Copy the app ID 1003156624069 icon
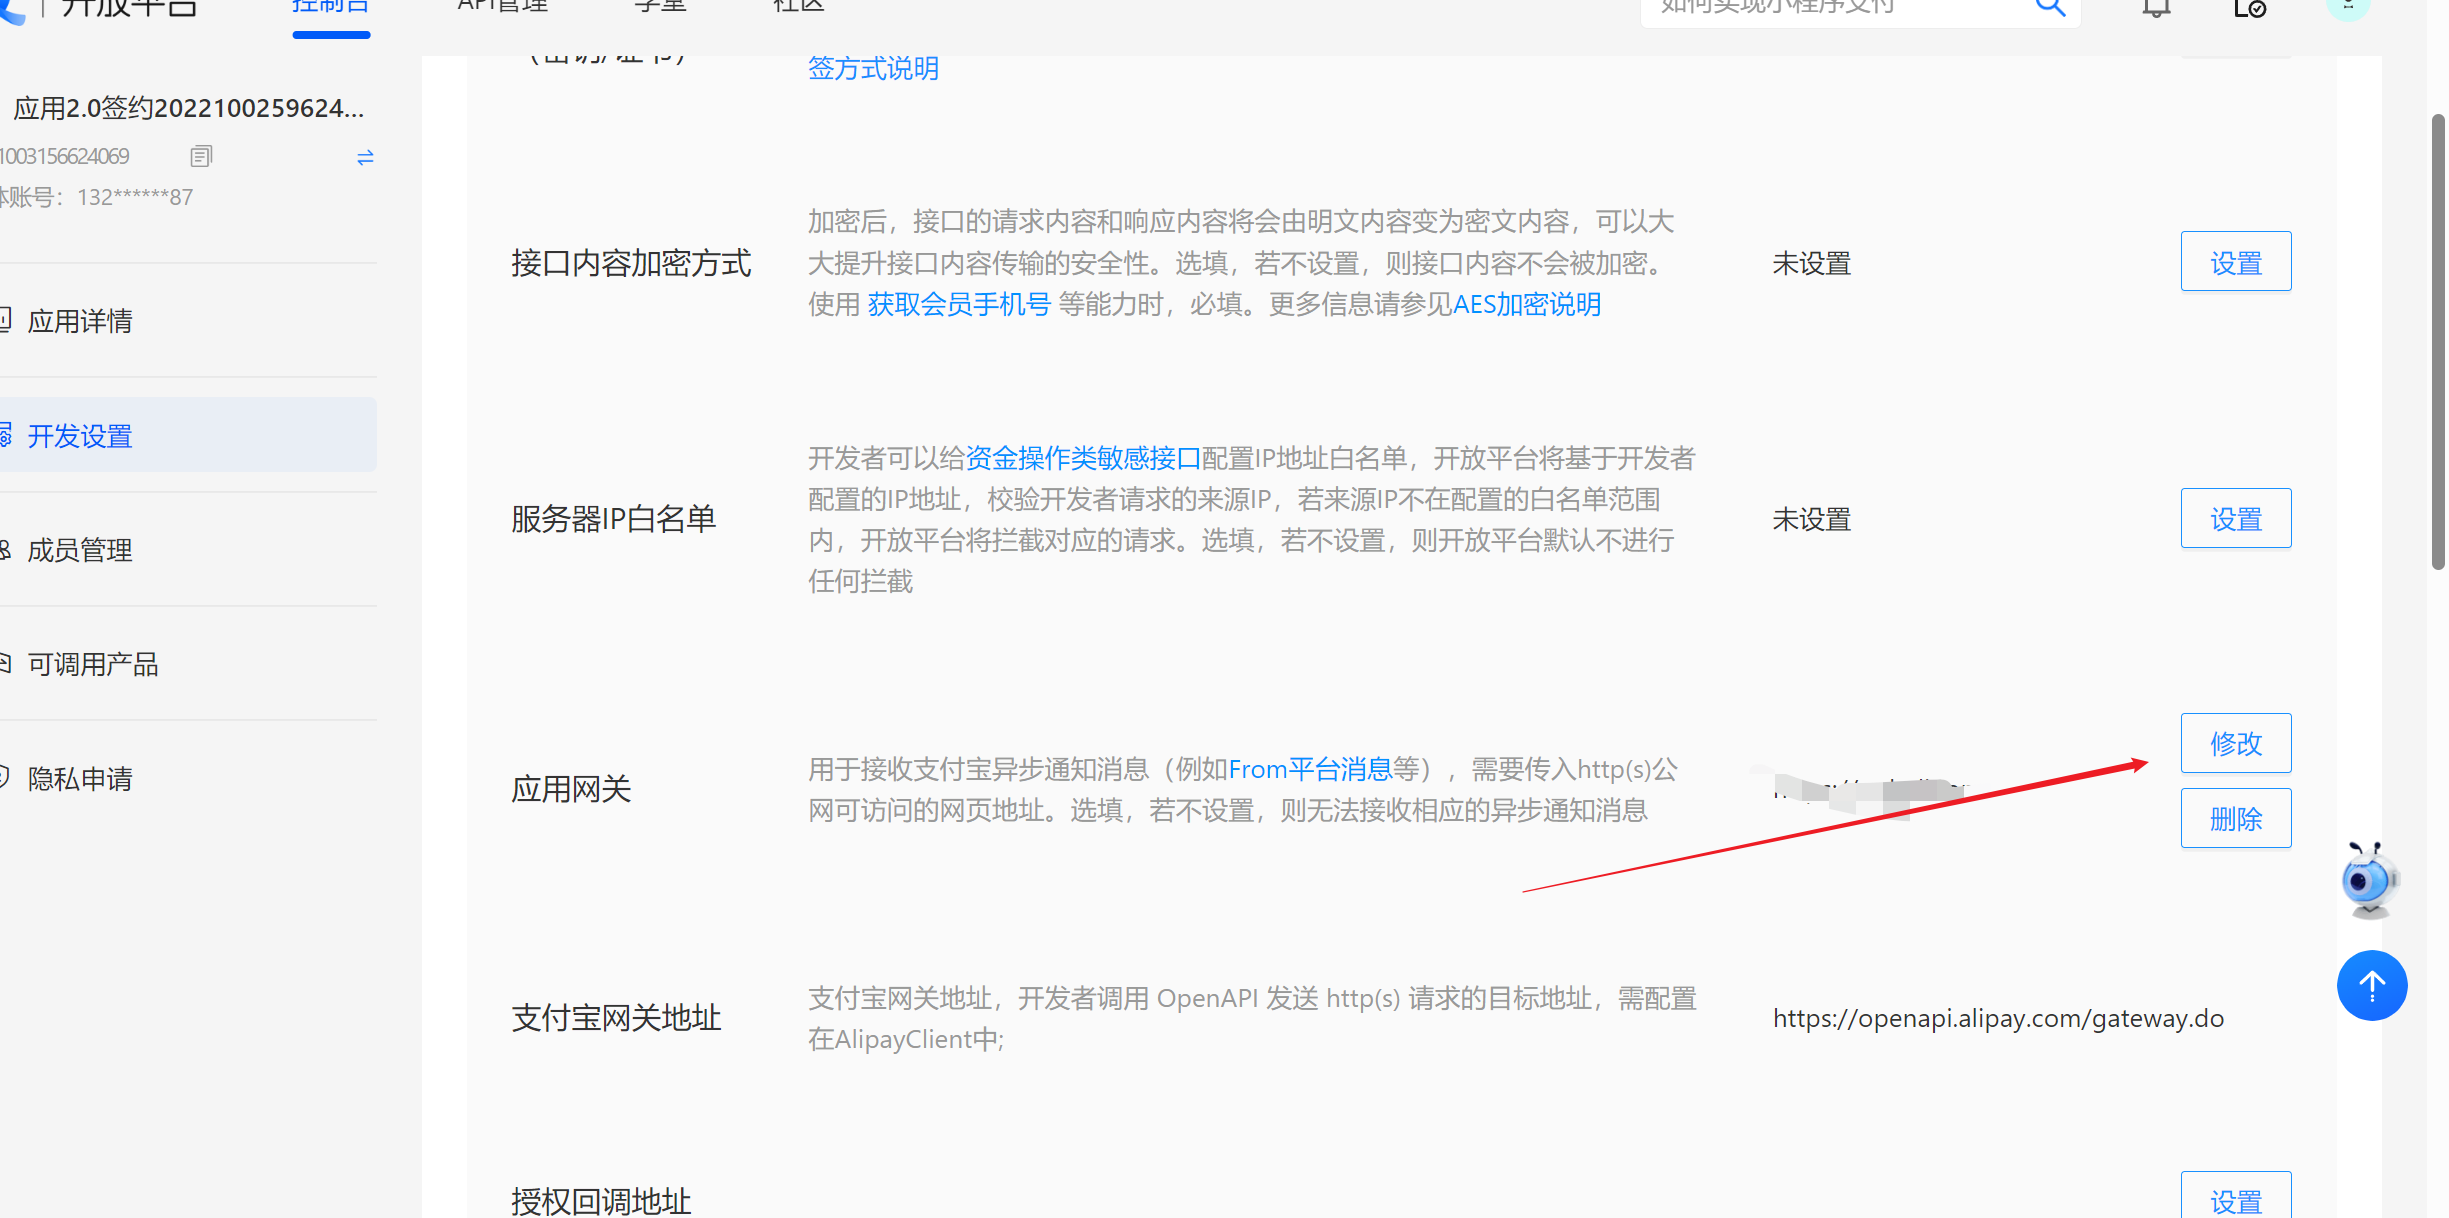Viewport: 2449px width, 1218px height. click(201, 156)
